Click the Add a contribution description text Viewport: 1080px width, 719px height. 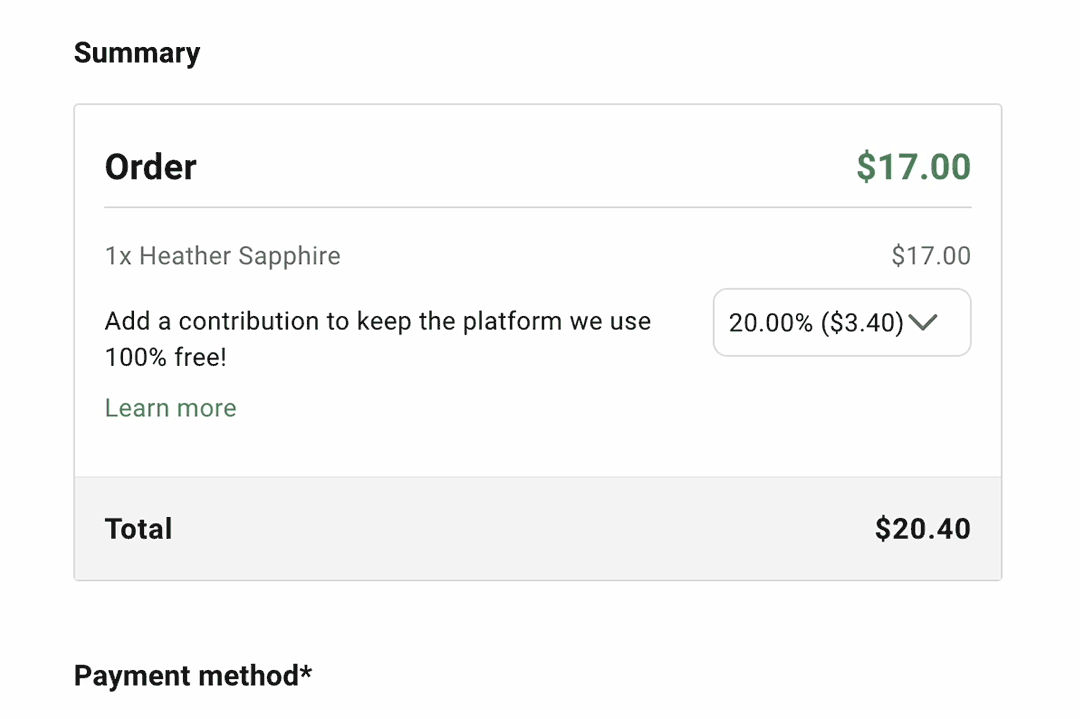point(377,322)
